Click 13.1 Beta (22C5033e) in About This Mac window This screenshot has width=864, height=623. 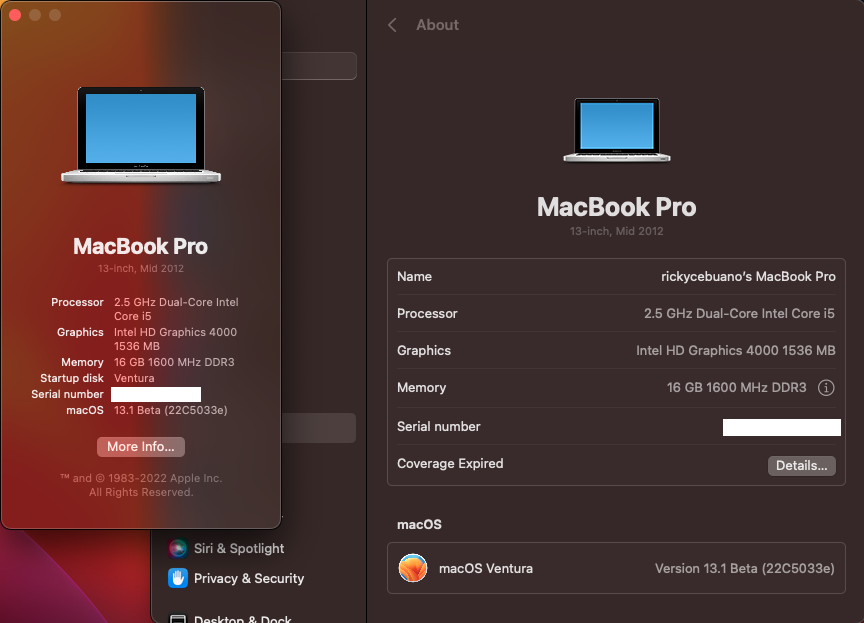(170, 410)
